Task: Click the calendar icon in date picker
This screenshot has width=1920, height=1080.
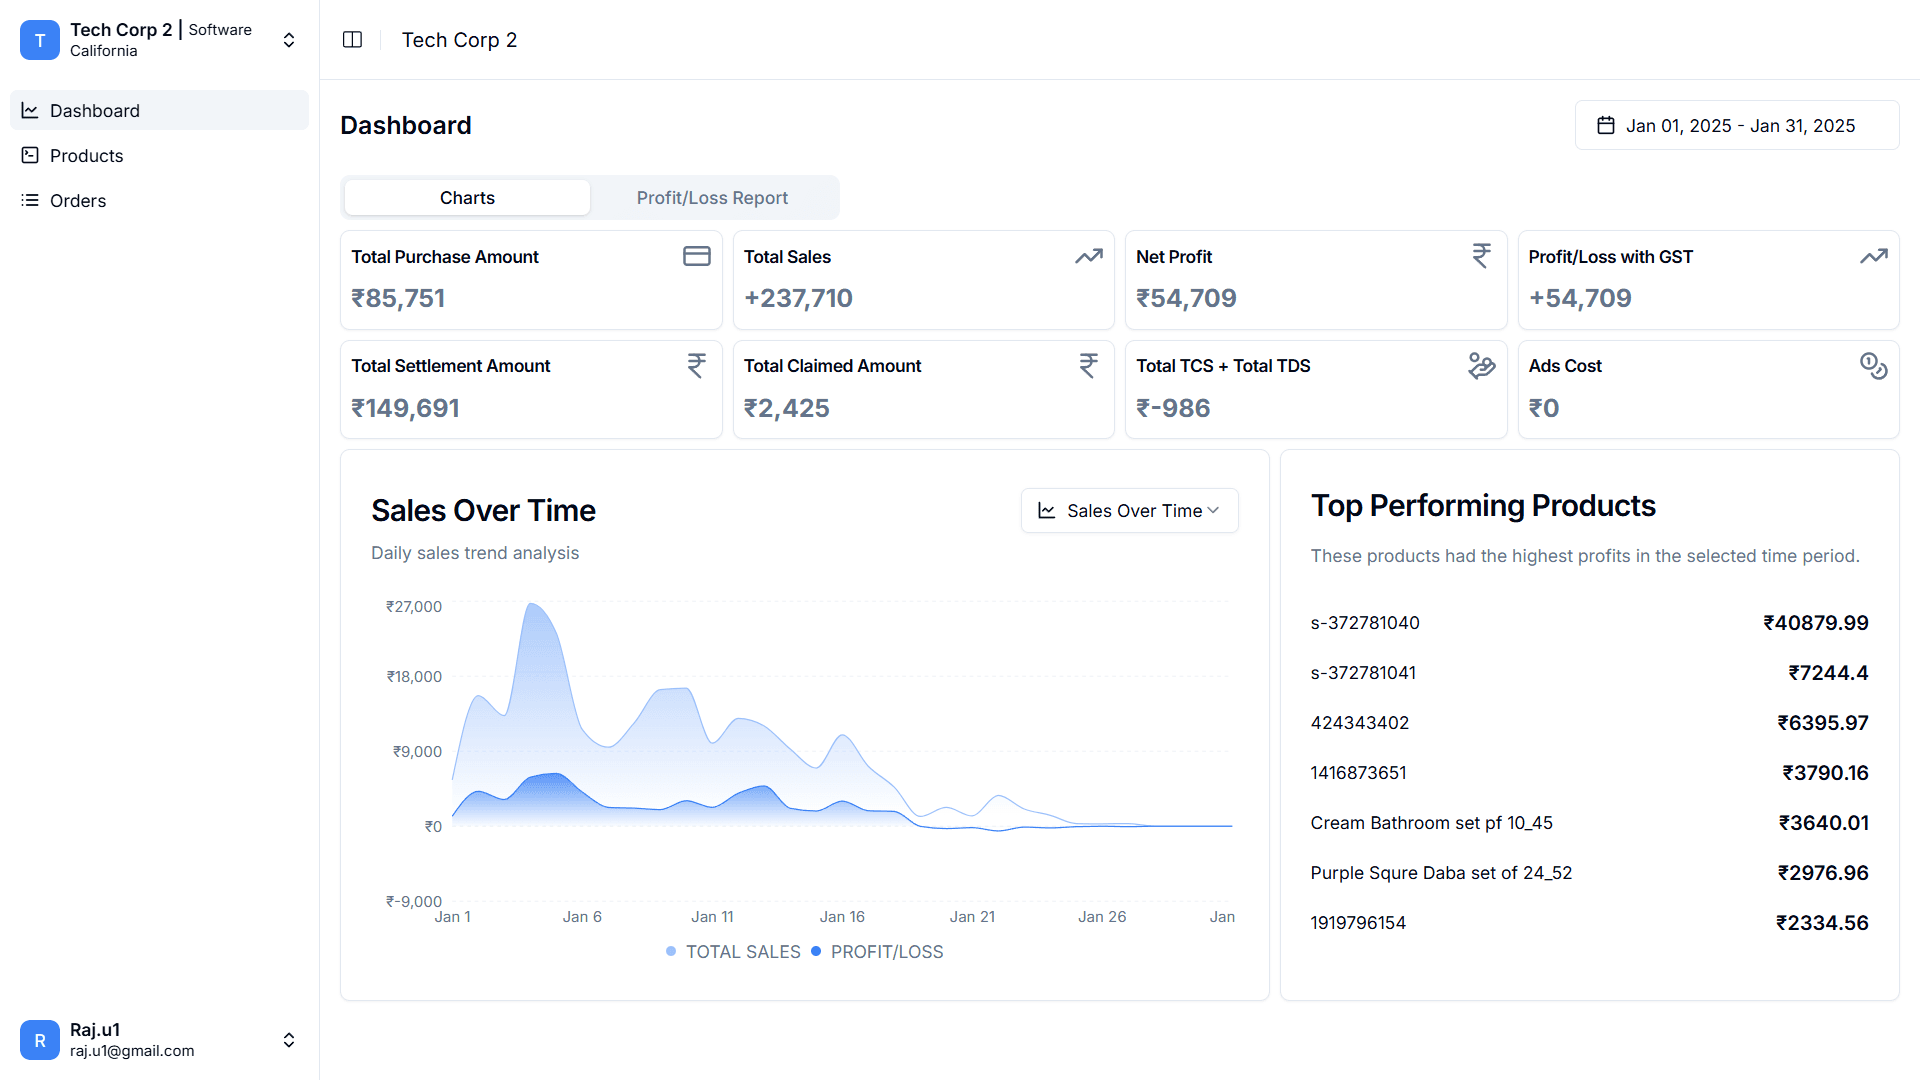Action: (x=1606, y=125)
